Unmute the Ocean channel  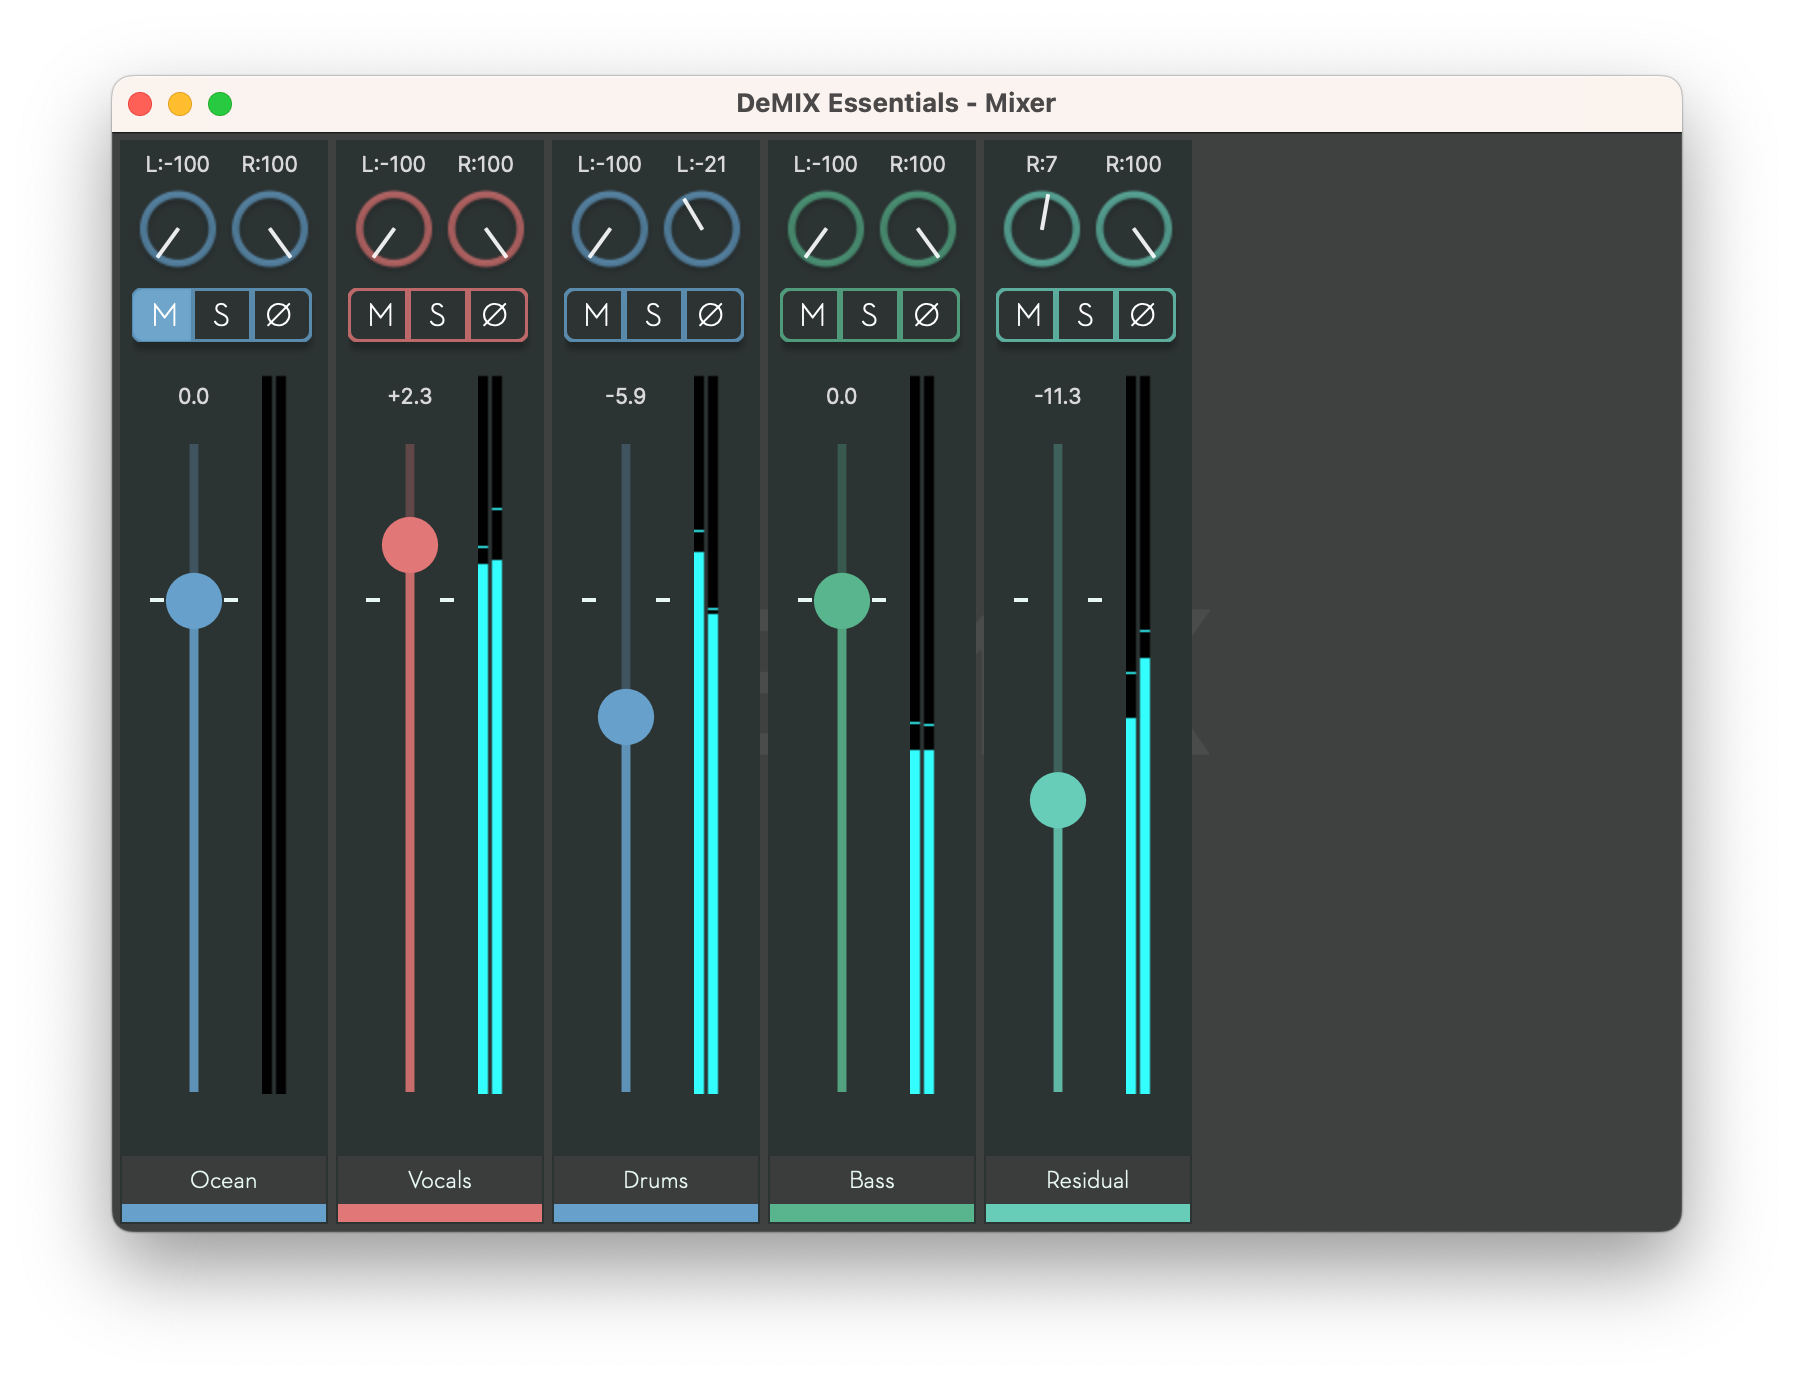163,315
